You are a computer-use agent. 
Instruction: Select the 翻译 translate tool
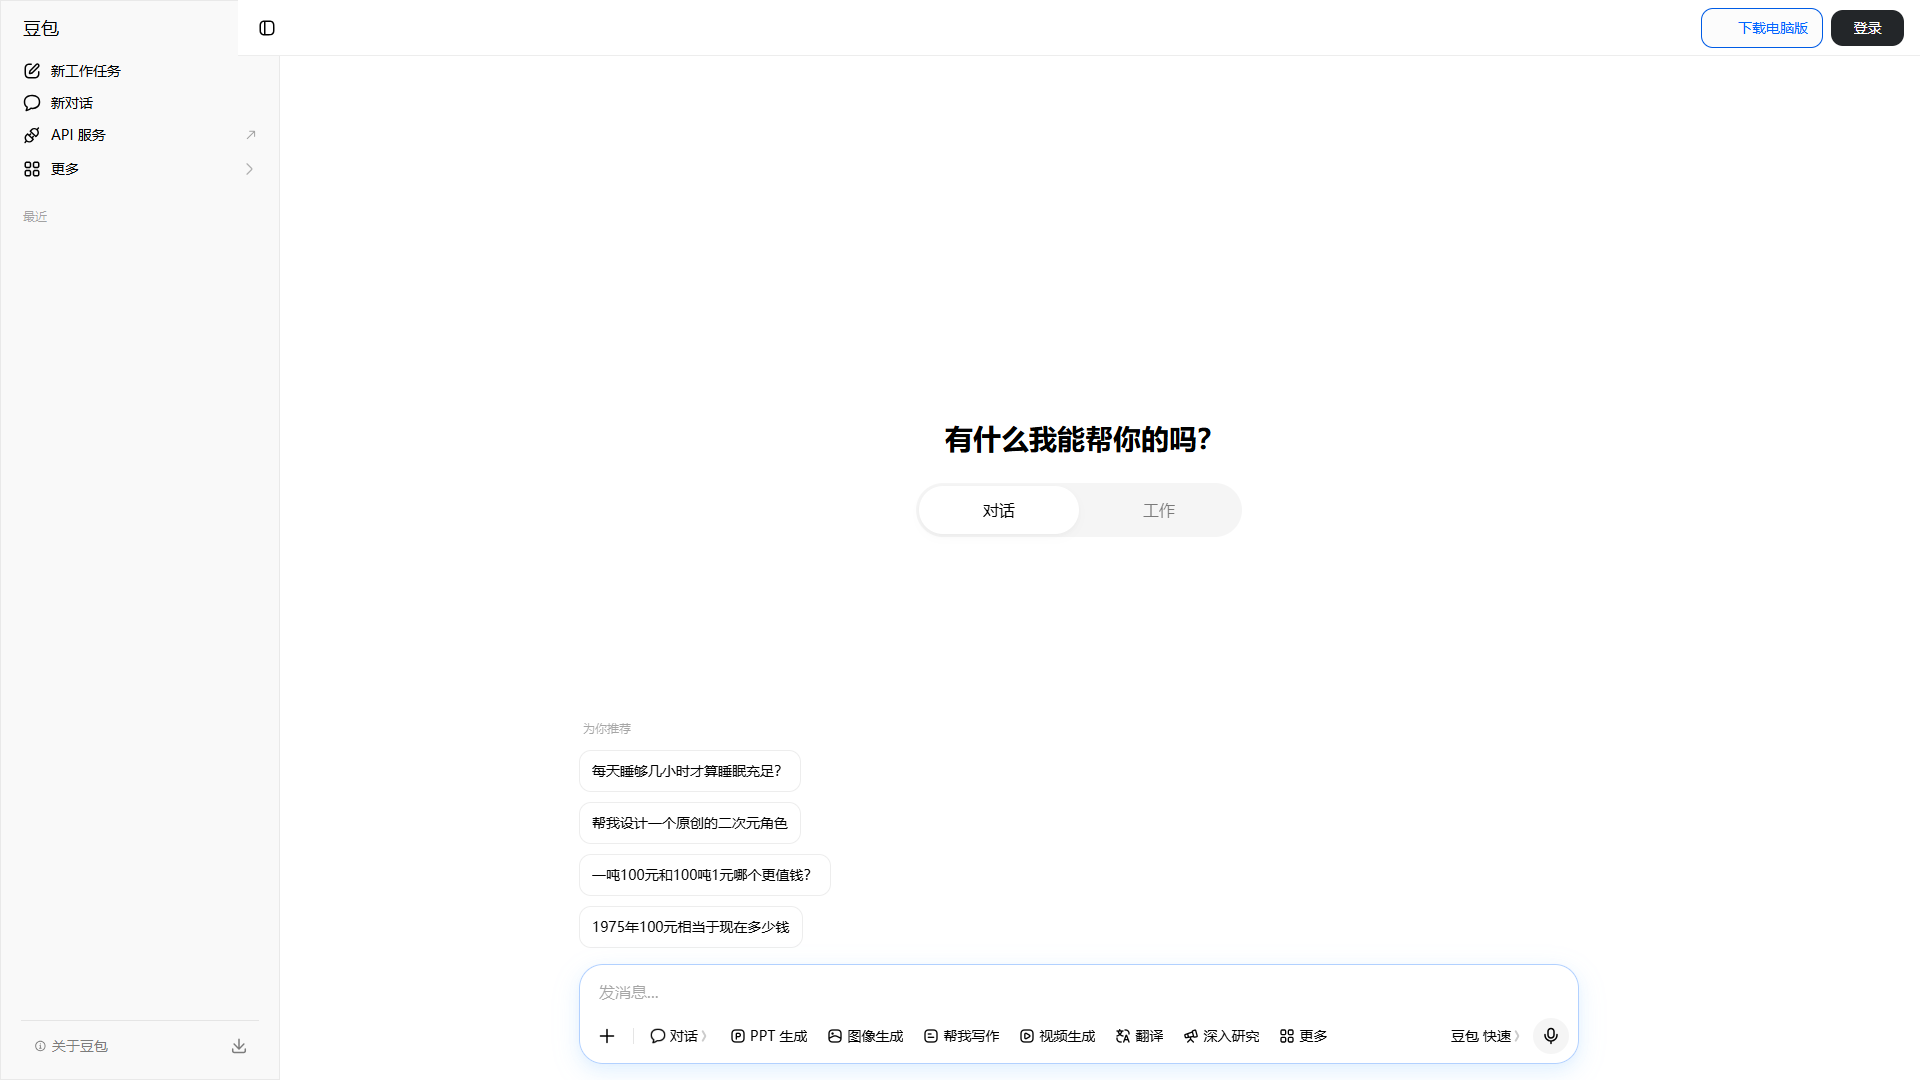click(1140, 1036)
